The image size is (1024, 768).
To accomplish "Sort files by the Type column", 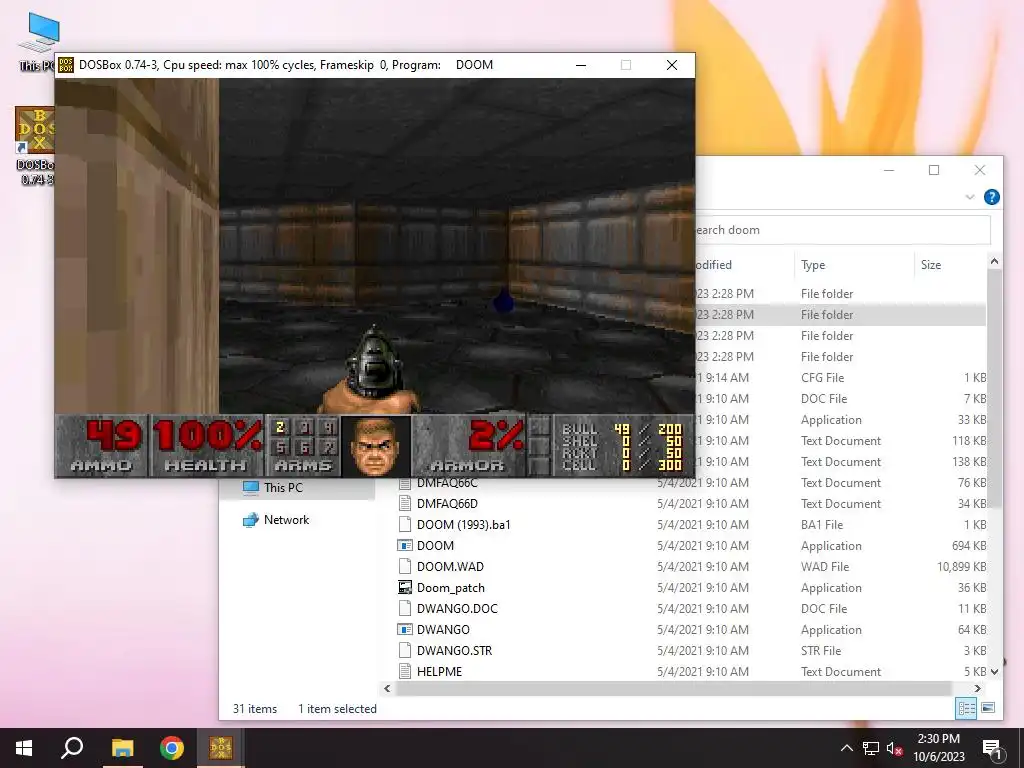I will click(x=854, y=264).
